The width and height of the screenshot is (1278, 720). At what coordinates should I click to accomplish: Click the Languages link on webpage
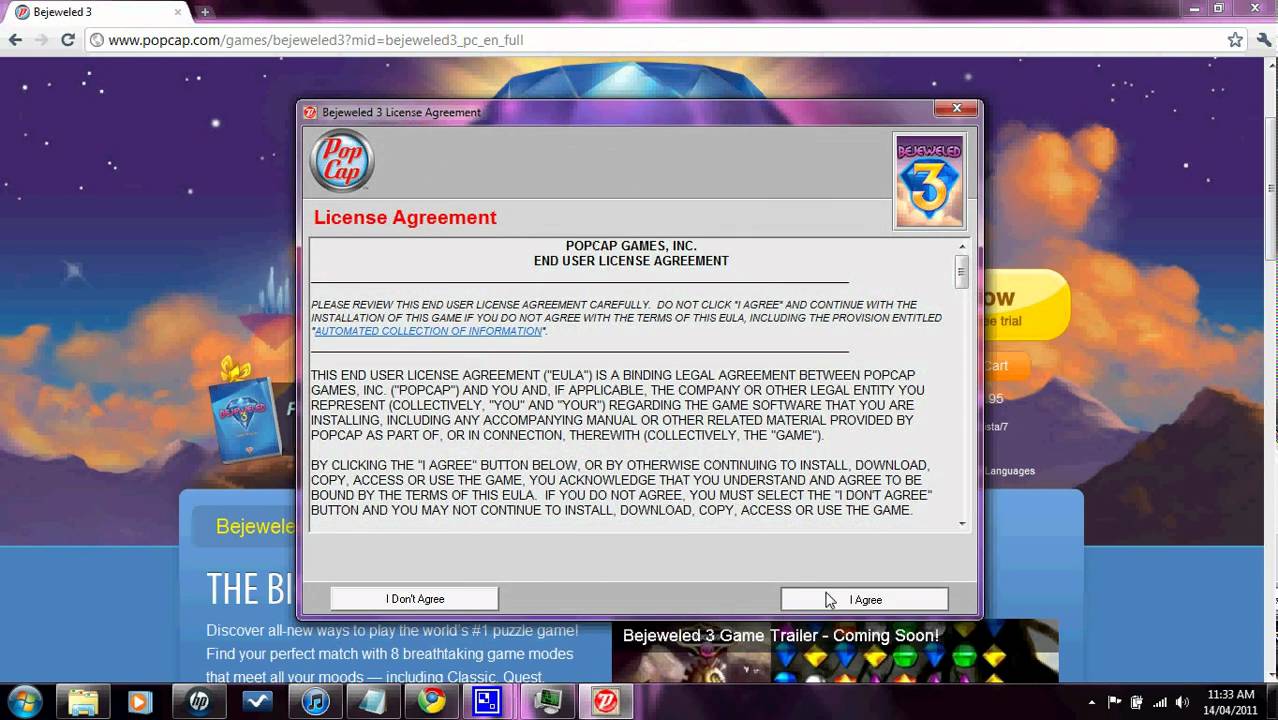coord(1010,471)
